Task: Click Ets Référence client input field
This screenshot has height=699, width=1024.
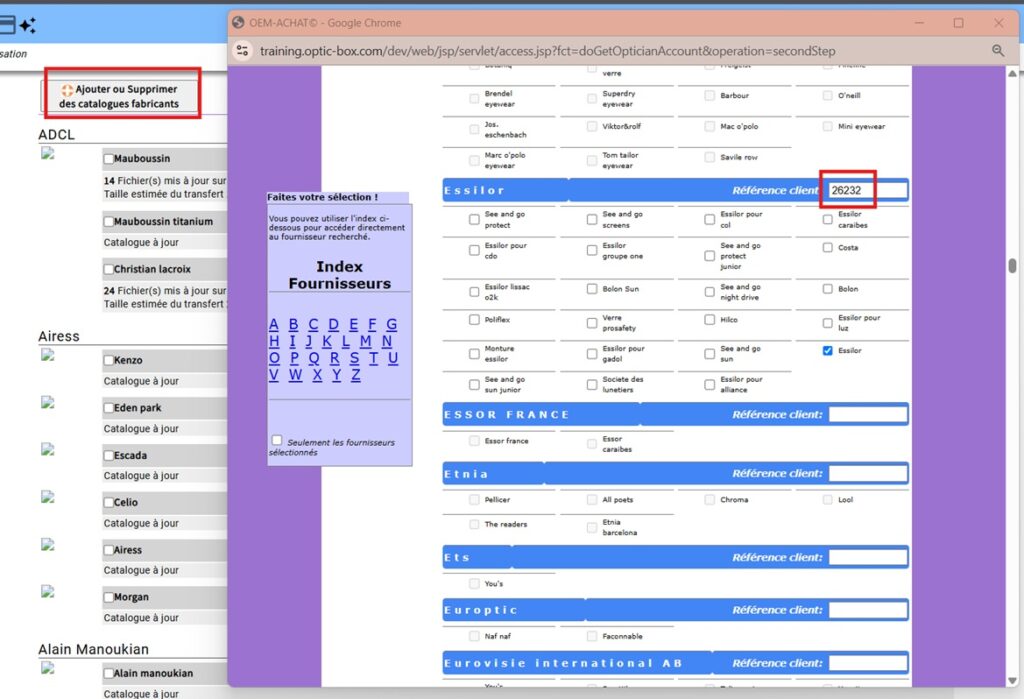Action: coord(867,557)
